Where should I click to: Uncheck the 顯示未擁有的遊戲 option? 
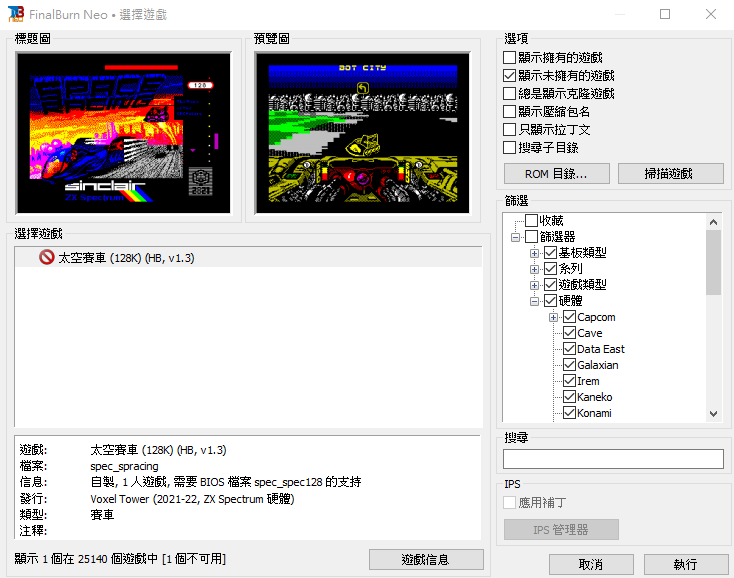[x=509, y=75]
